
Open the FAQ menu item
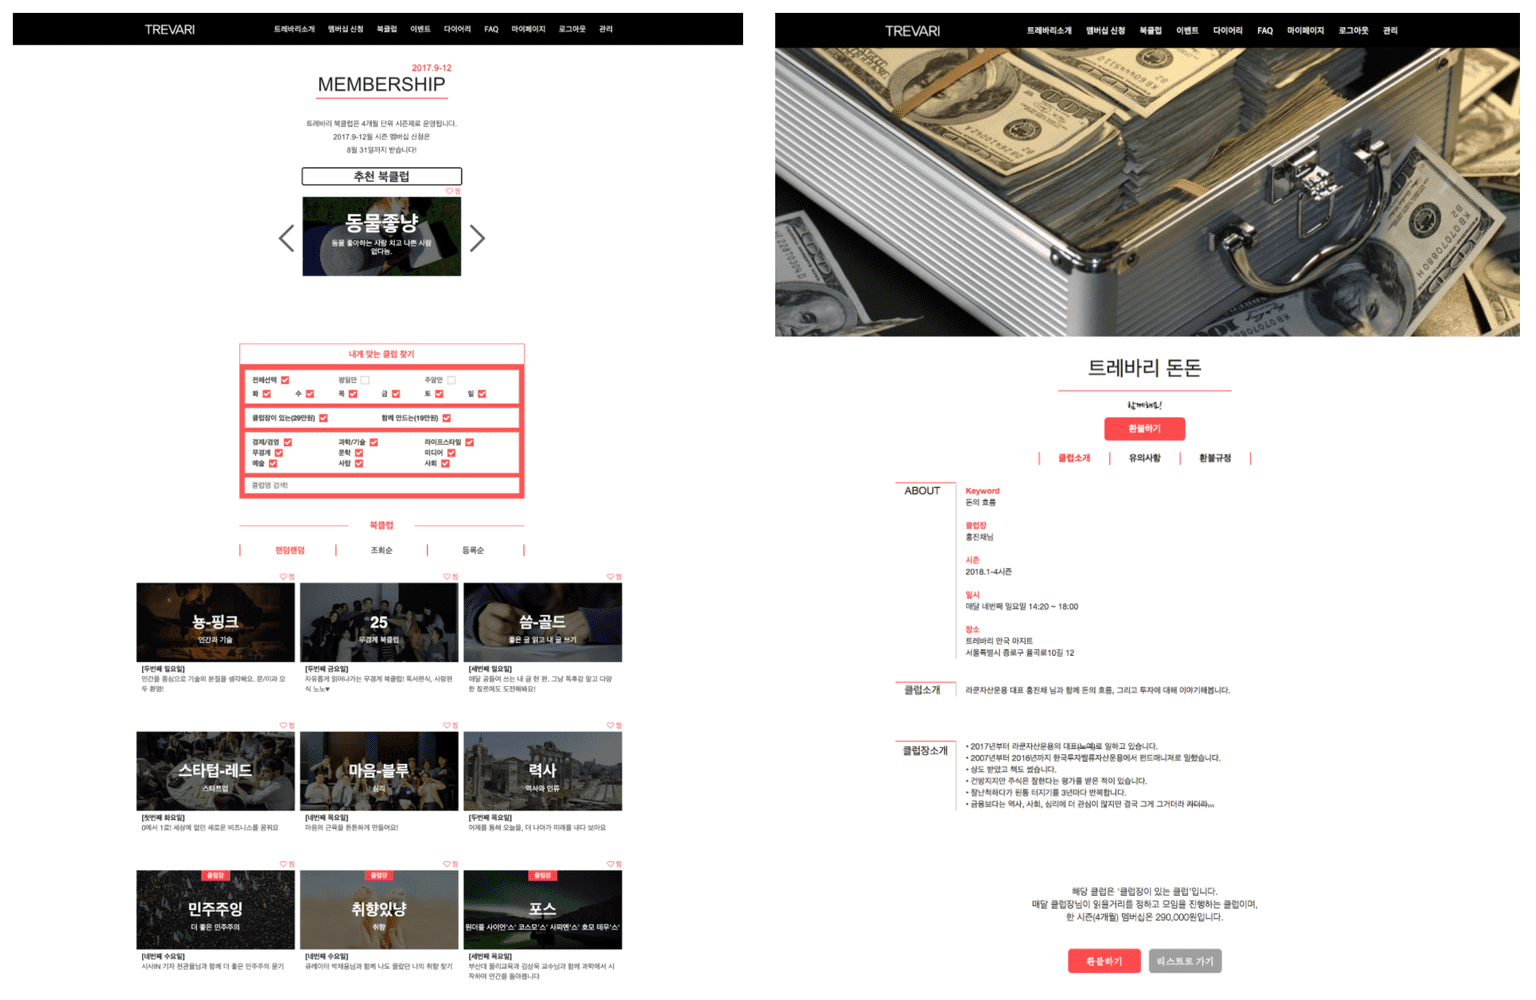pos(491,29)
